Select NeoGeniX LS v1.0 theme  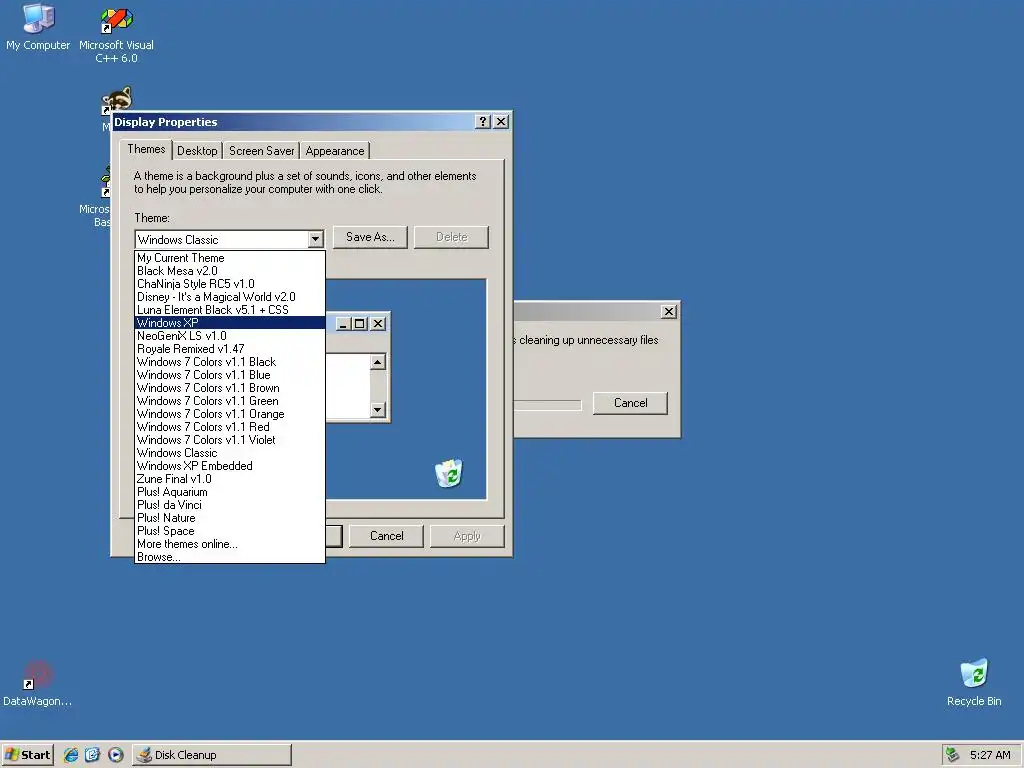(230, 336)
